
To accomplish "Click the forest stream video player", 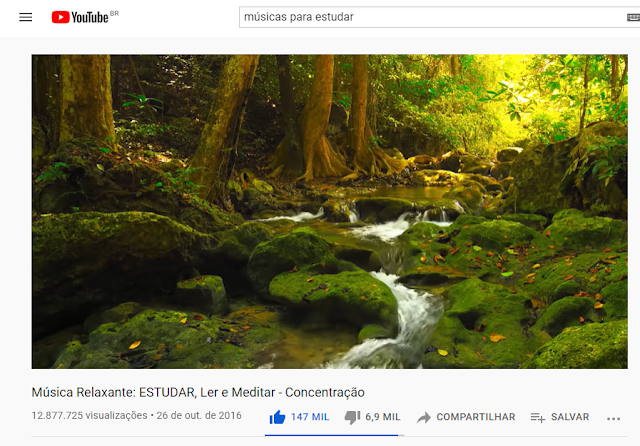I will click(x=329, y=211).
